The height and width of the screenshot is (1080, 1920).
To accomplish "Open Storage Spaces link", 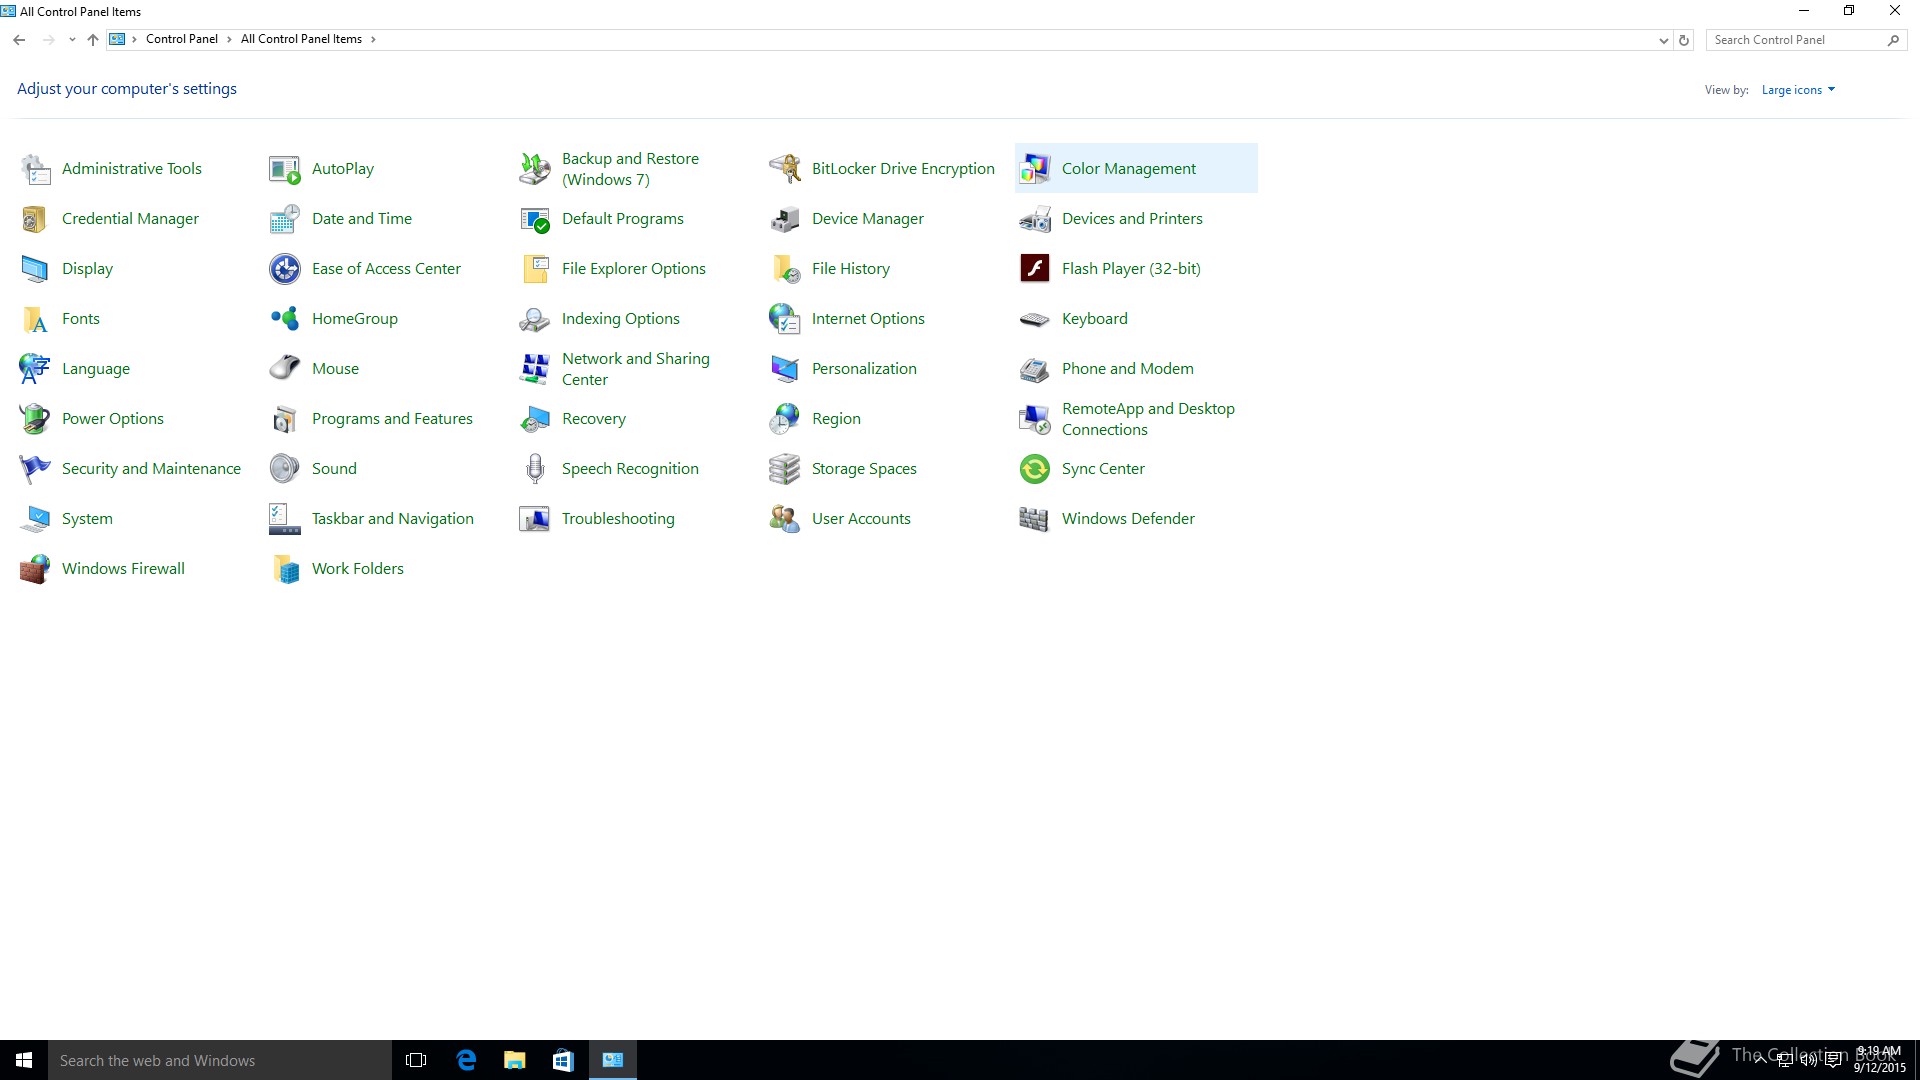I will click(864, 469).
